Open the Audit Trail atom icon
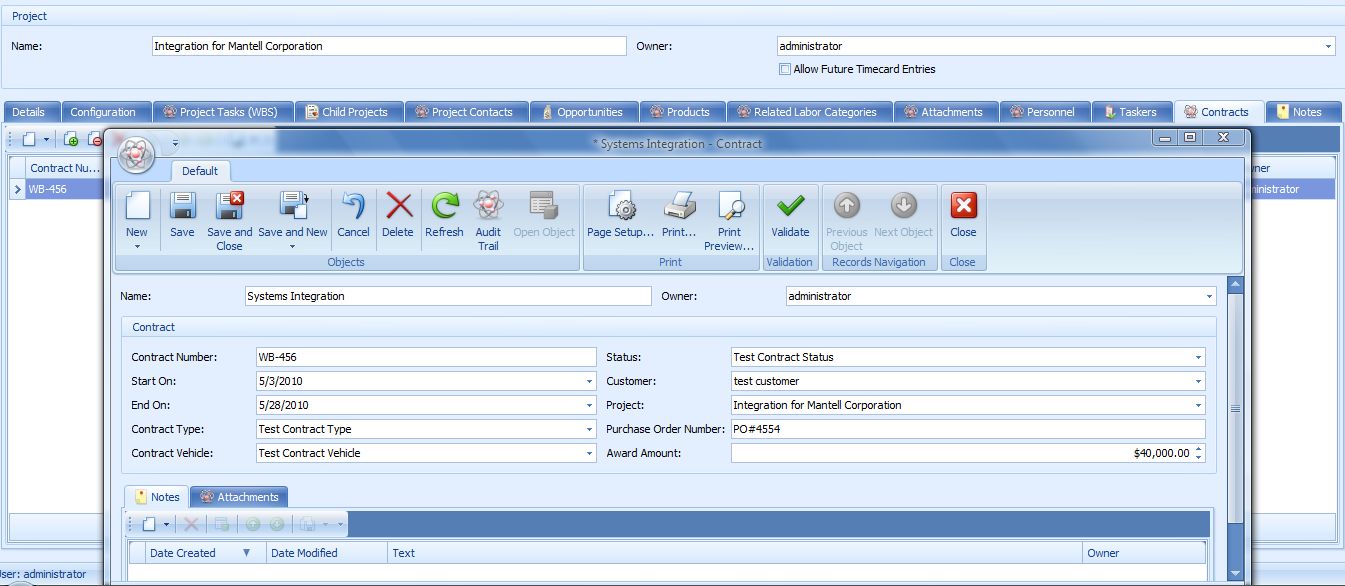 click(x=488, y=206)
